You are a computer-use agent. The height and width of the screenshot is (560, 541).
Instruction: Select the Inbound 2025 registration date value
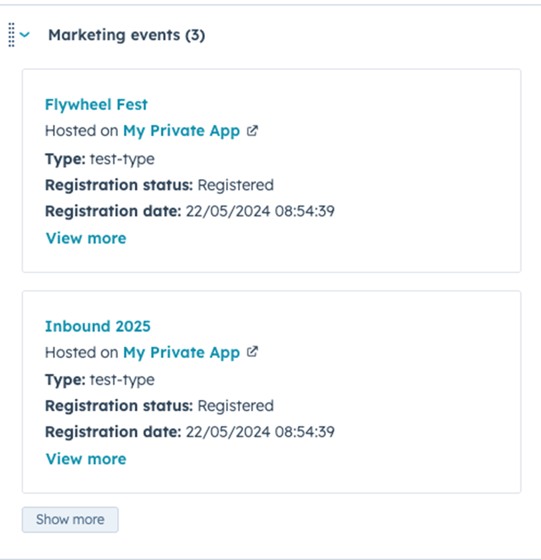pyautogui.click(x=260, y=432)
